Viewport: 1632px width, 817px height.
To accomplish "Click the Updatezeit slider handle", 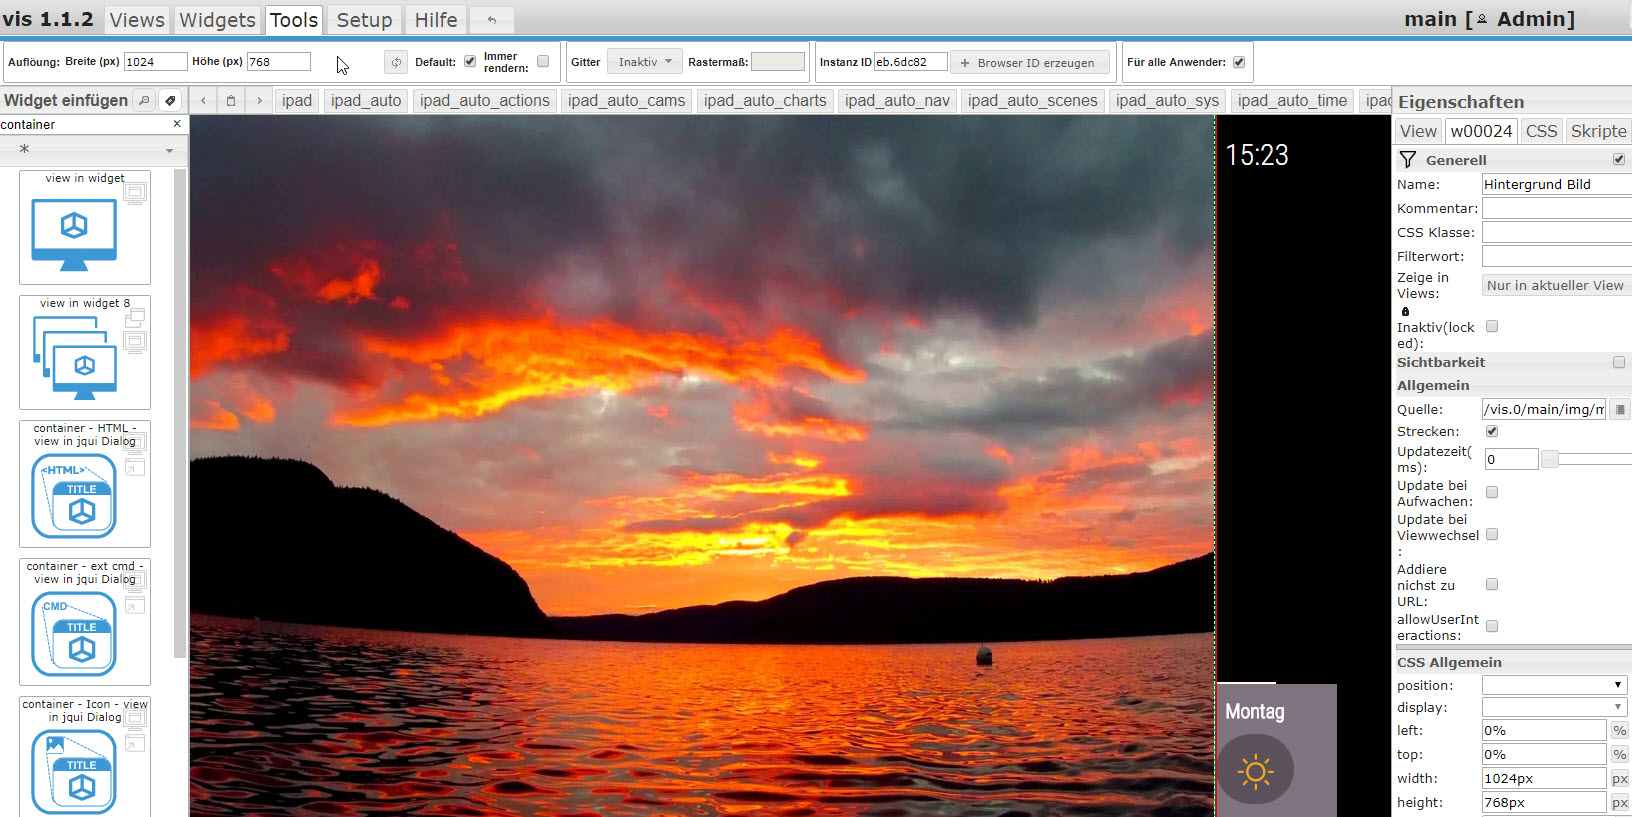I will tap(1549, 459).
